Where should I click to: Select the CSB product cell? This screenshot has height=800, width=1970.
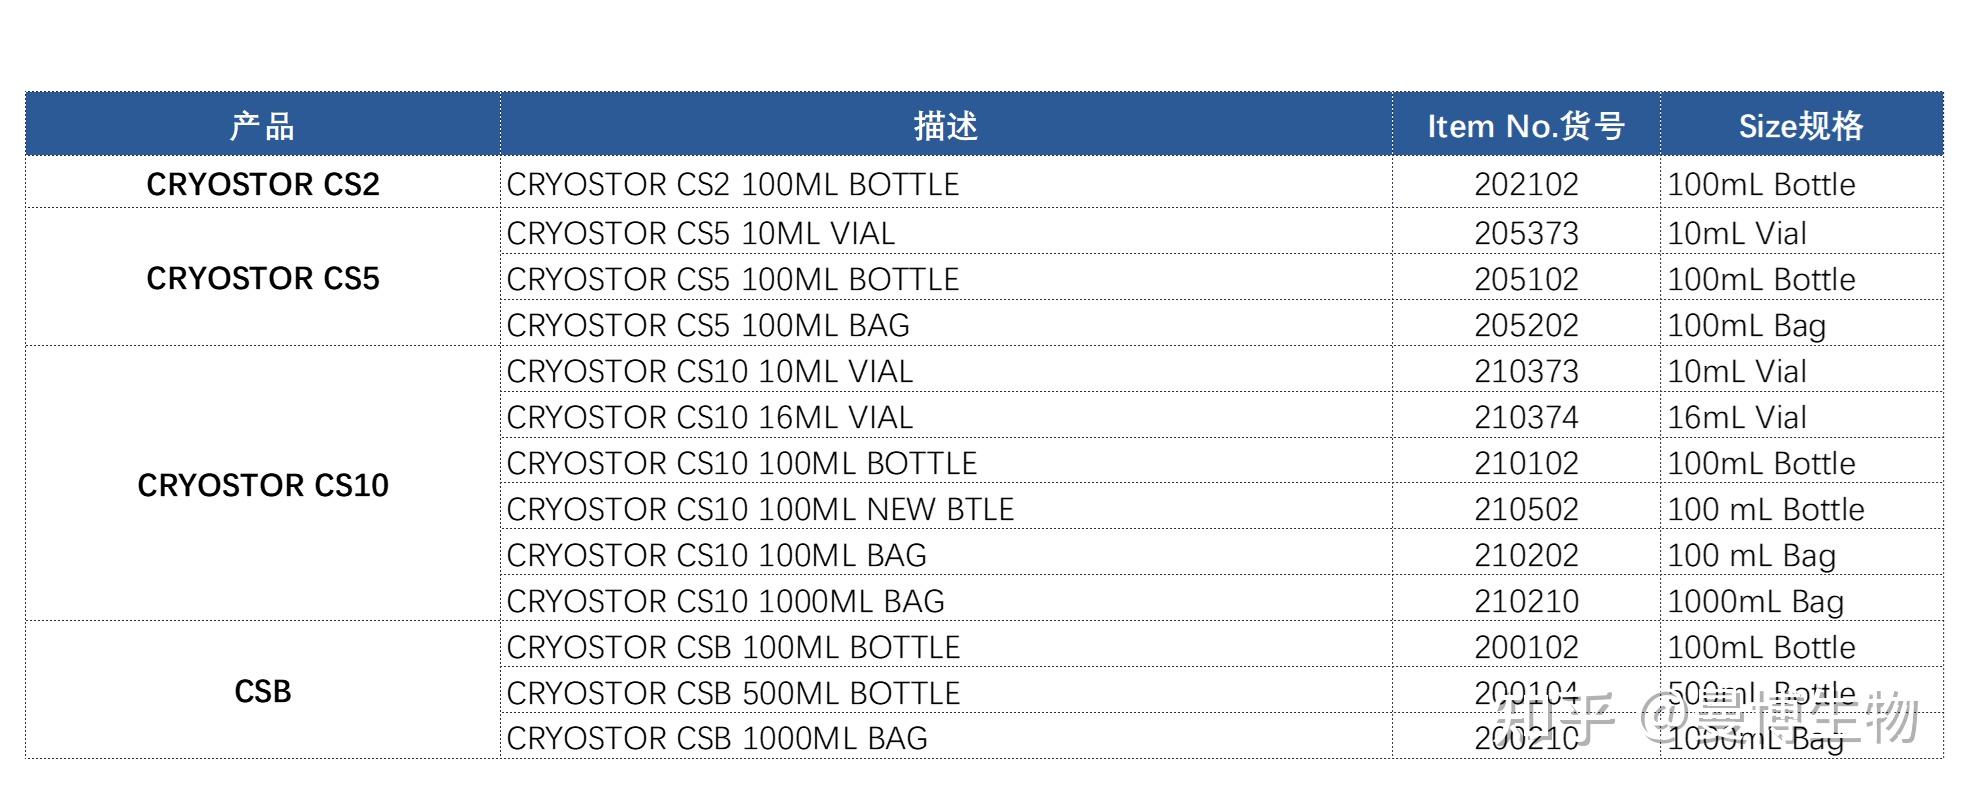tap(262, 691)
